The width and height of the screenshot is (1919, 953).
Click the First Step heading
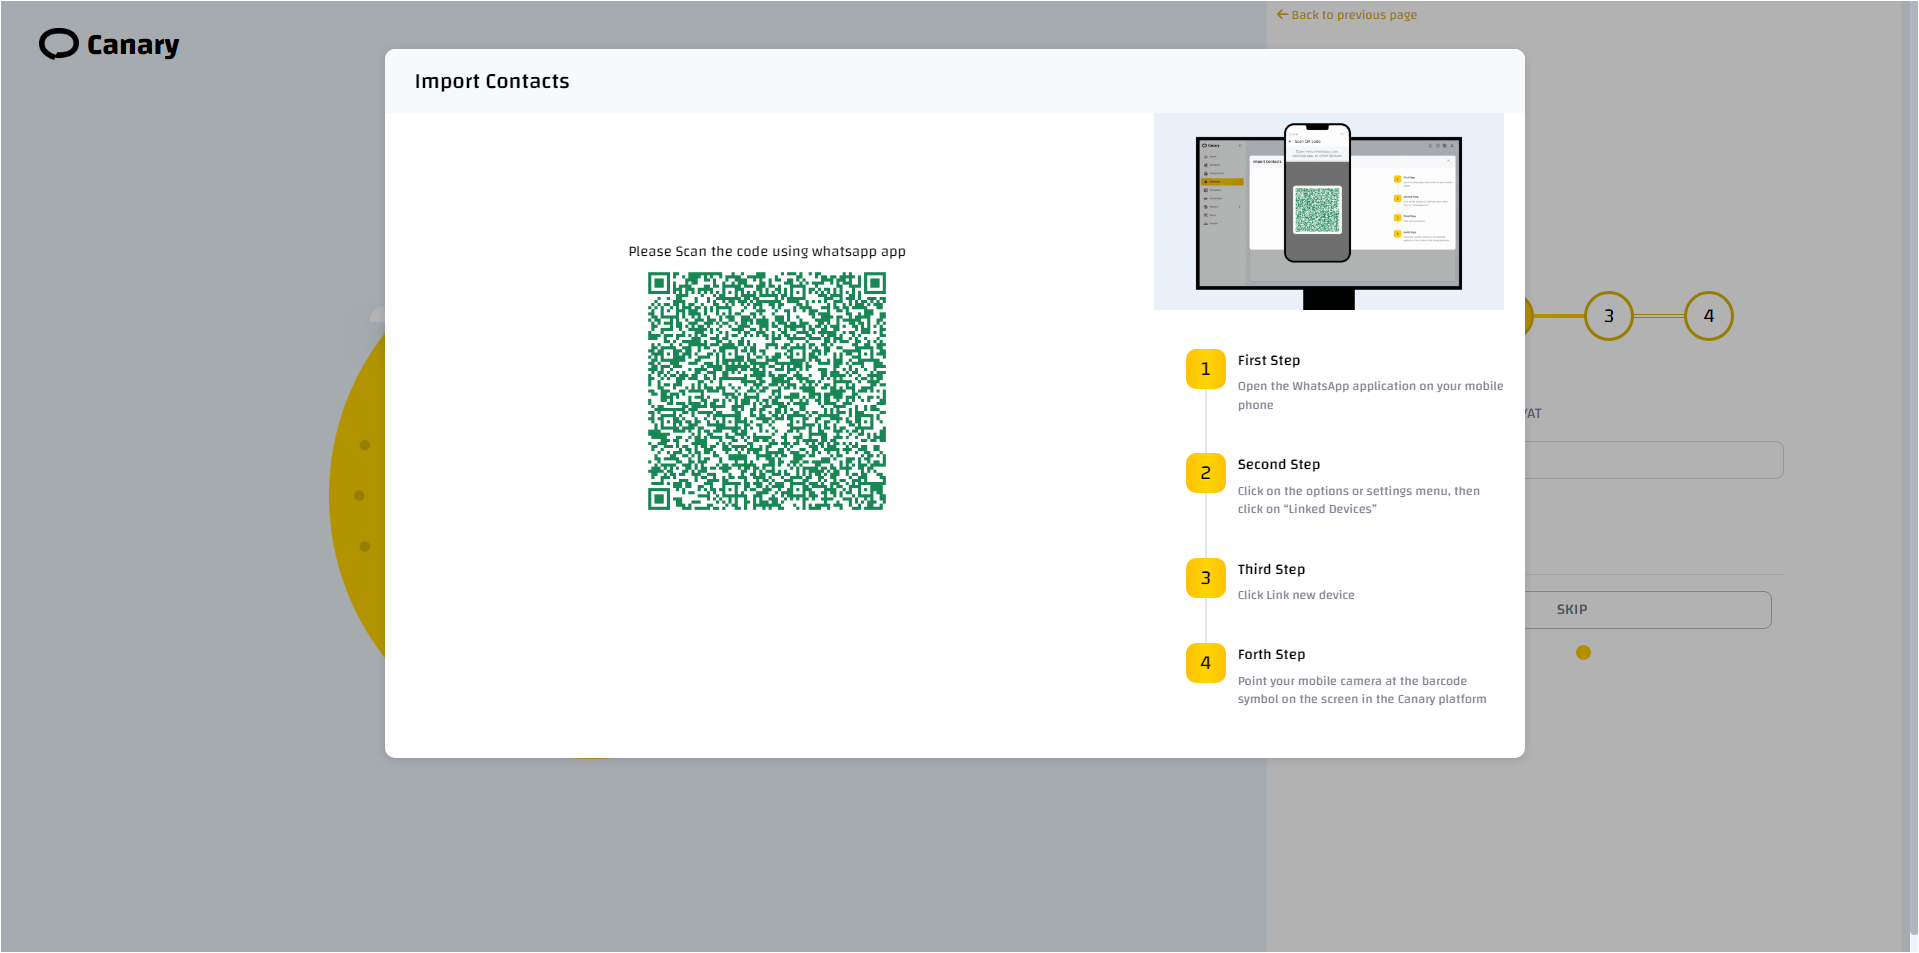pos(1269,360)
